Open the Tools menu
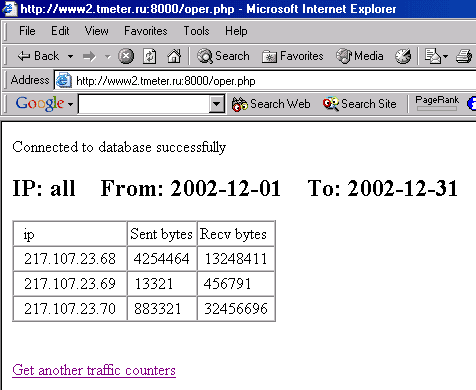476x390 pixels. (x=196, y=31)
